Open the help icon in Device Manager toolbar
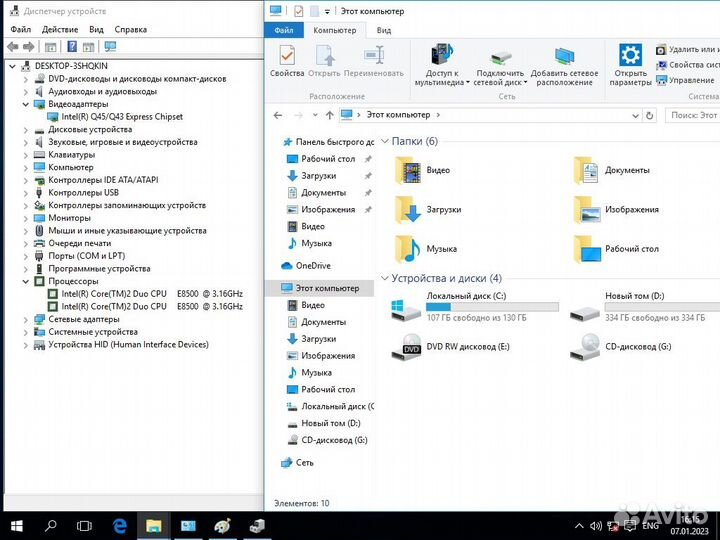Screen dimensions: 720x540 click(x=72, y=46)
